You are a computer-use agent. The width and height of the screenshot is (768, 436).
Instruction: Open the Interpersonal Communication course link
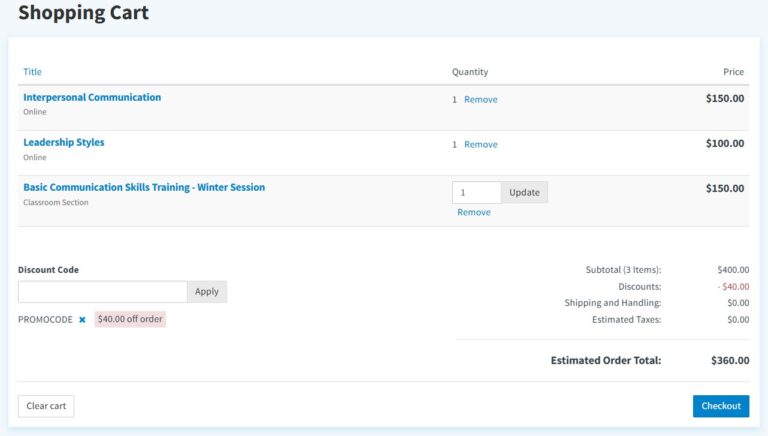coord(92,98)
